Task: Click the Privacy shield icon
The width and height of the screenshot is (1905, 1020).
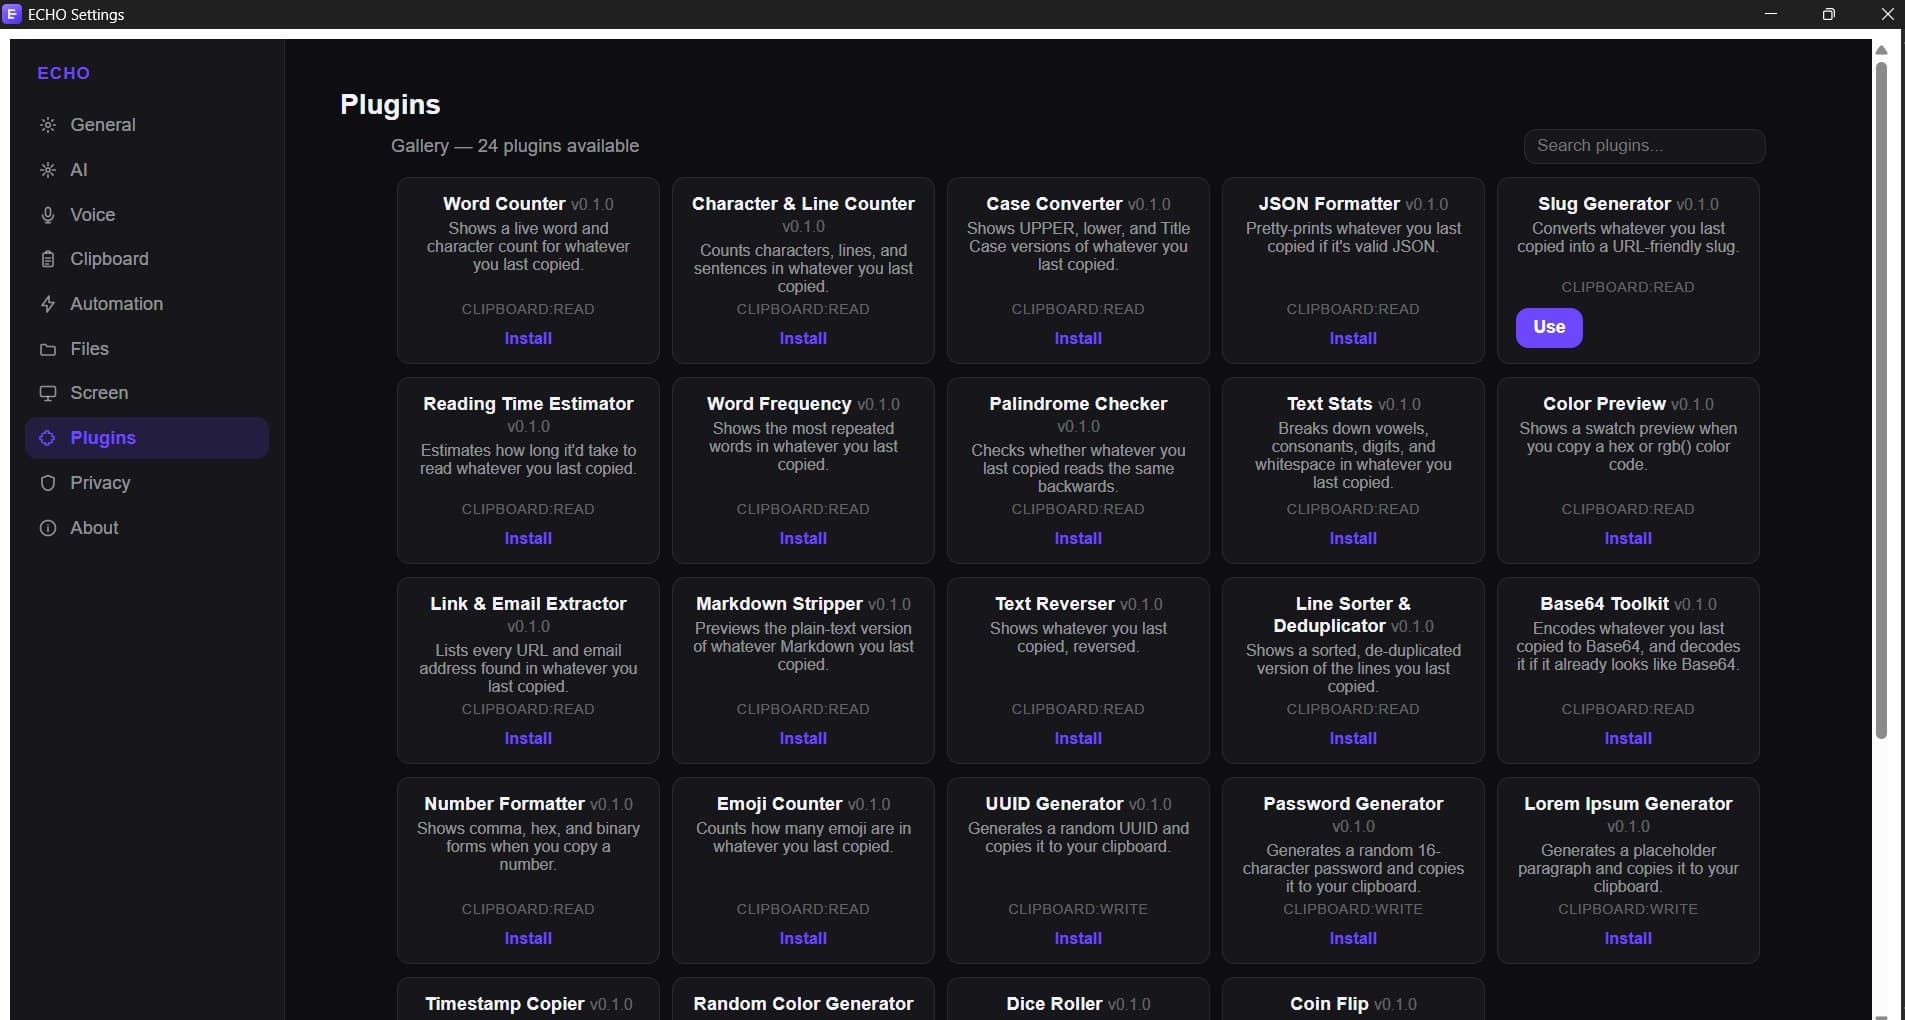Action: [x=47, y=483]
